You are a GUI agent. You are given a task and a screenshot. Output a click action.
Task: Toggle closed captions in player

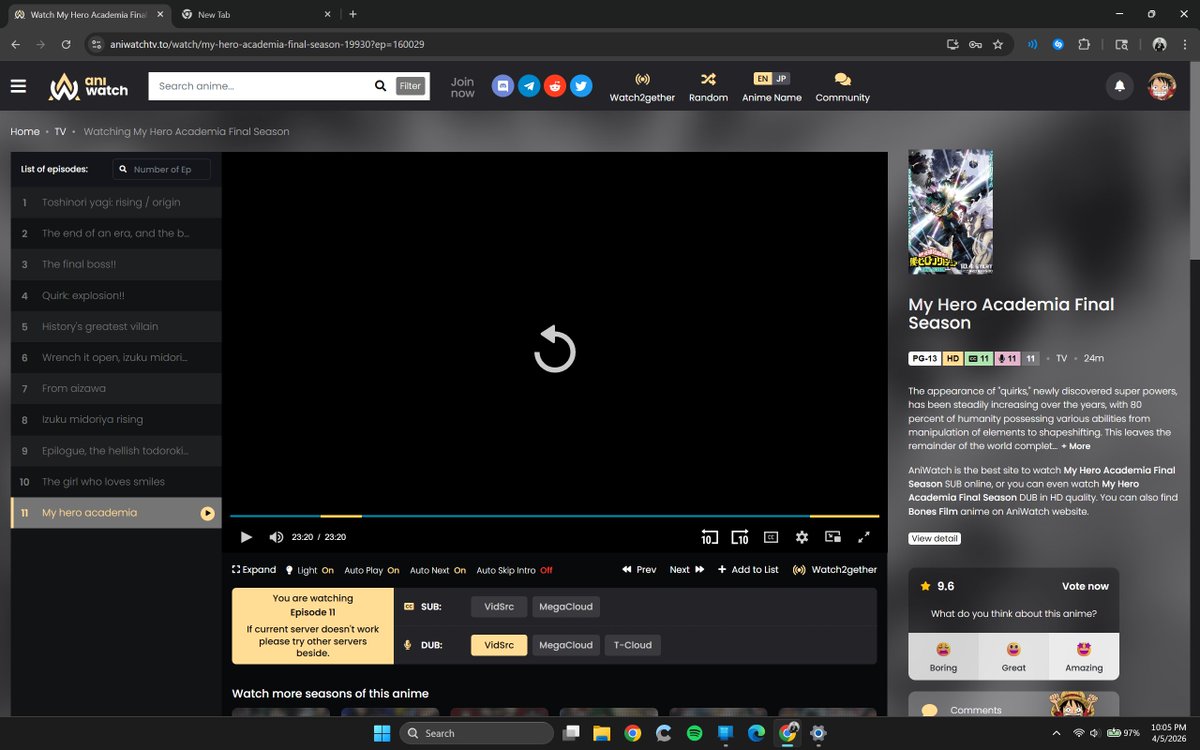click(771, 537)
